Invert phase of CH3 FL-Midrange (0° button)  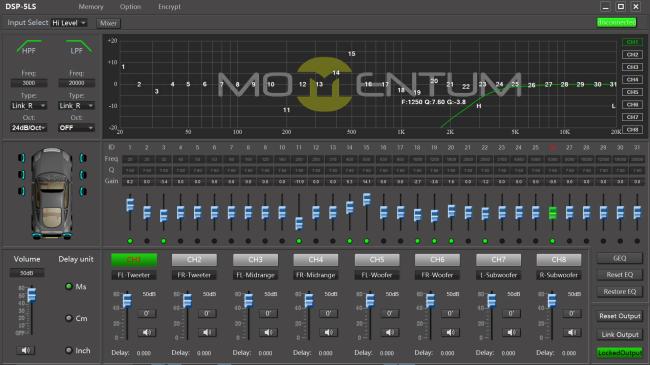268,313
